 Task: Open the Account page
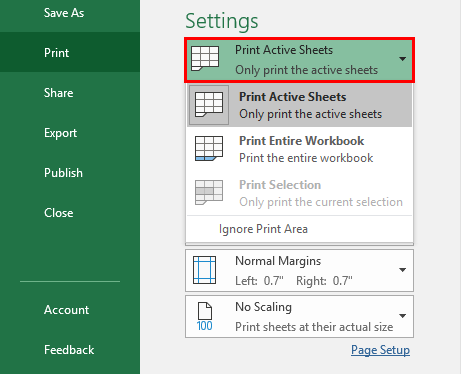click(66, 310)
